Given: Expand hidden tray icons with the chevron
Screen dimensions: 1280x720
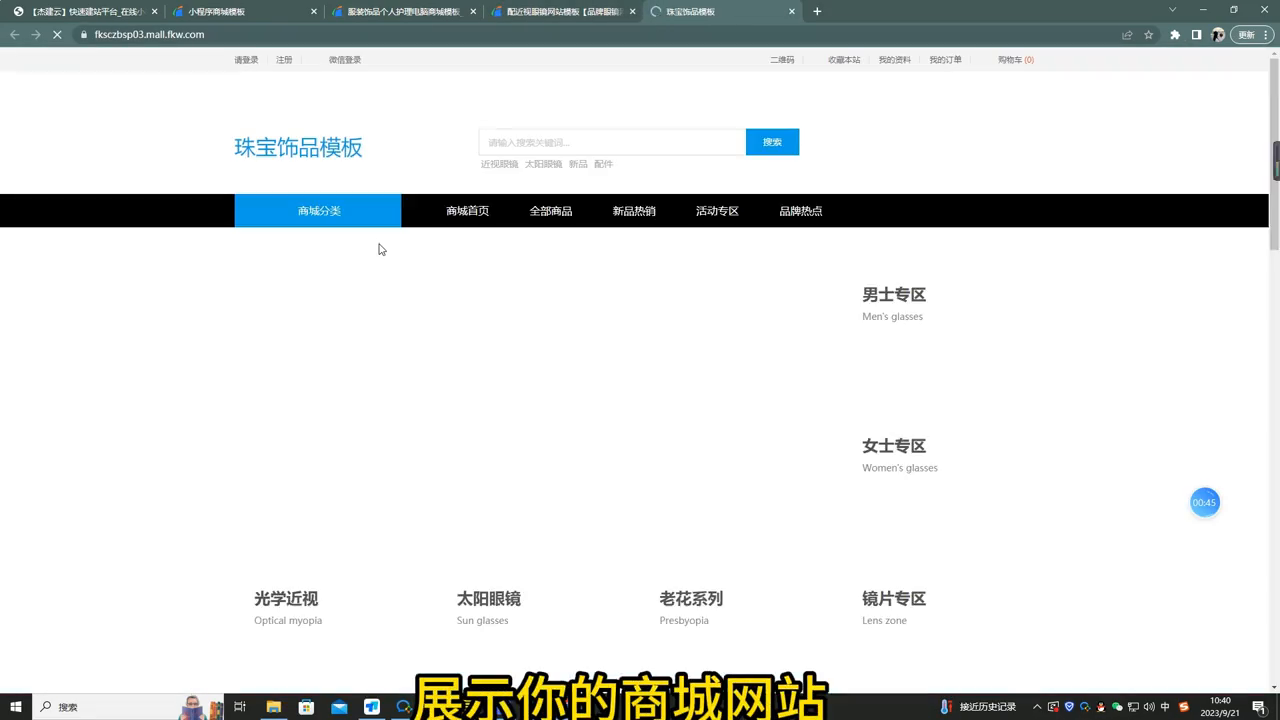Looking at the screenshot, I should [x=1037, y=707].
